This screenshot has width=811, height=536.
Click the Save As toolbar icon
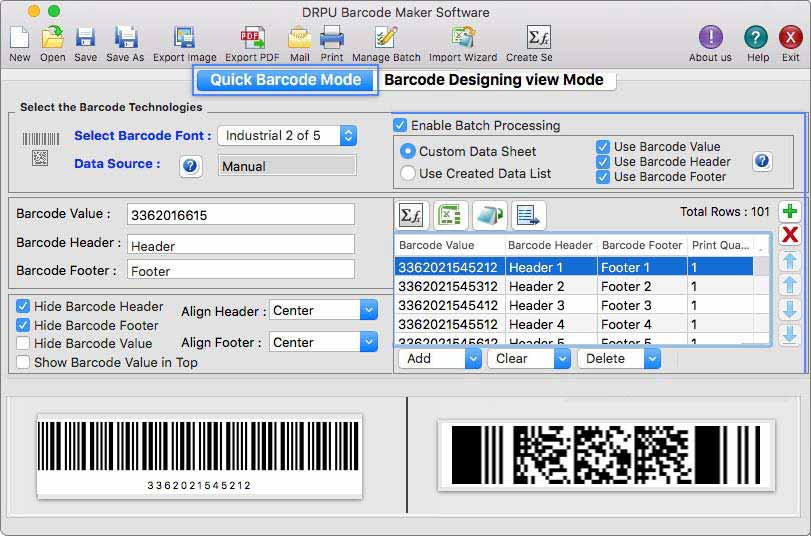(125, 38)
